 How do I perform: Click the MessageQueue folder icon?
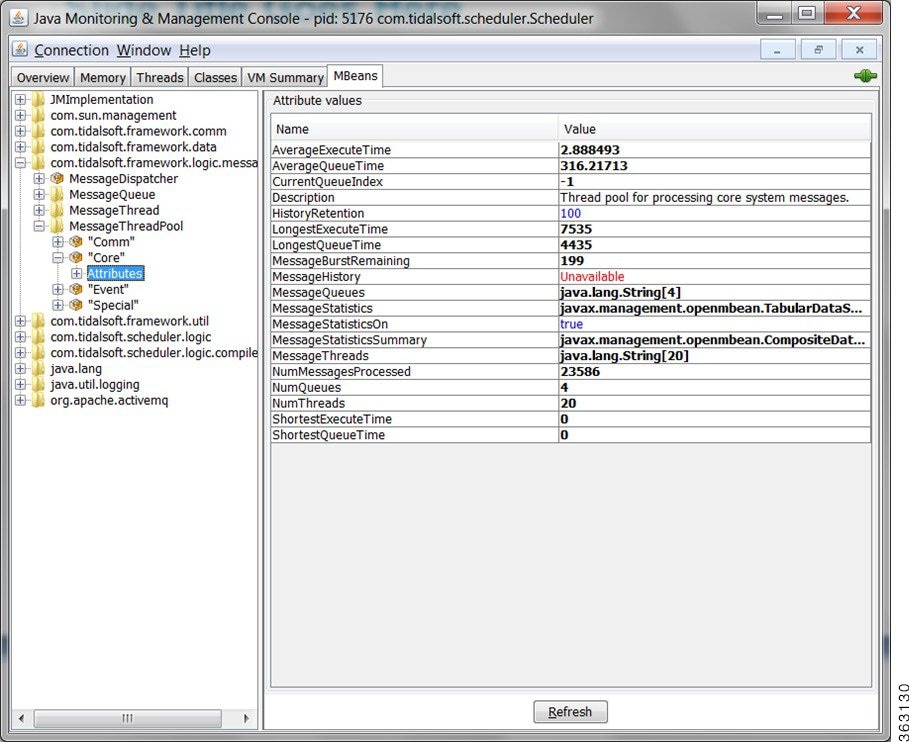coord(57,195)
